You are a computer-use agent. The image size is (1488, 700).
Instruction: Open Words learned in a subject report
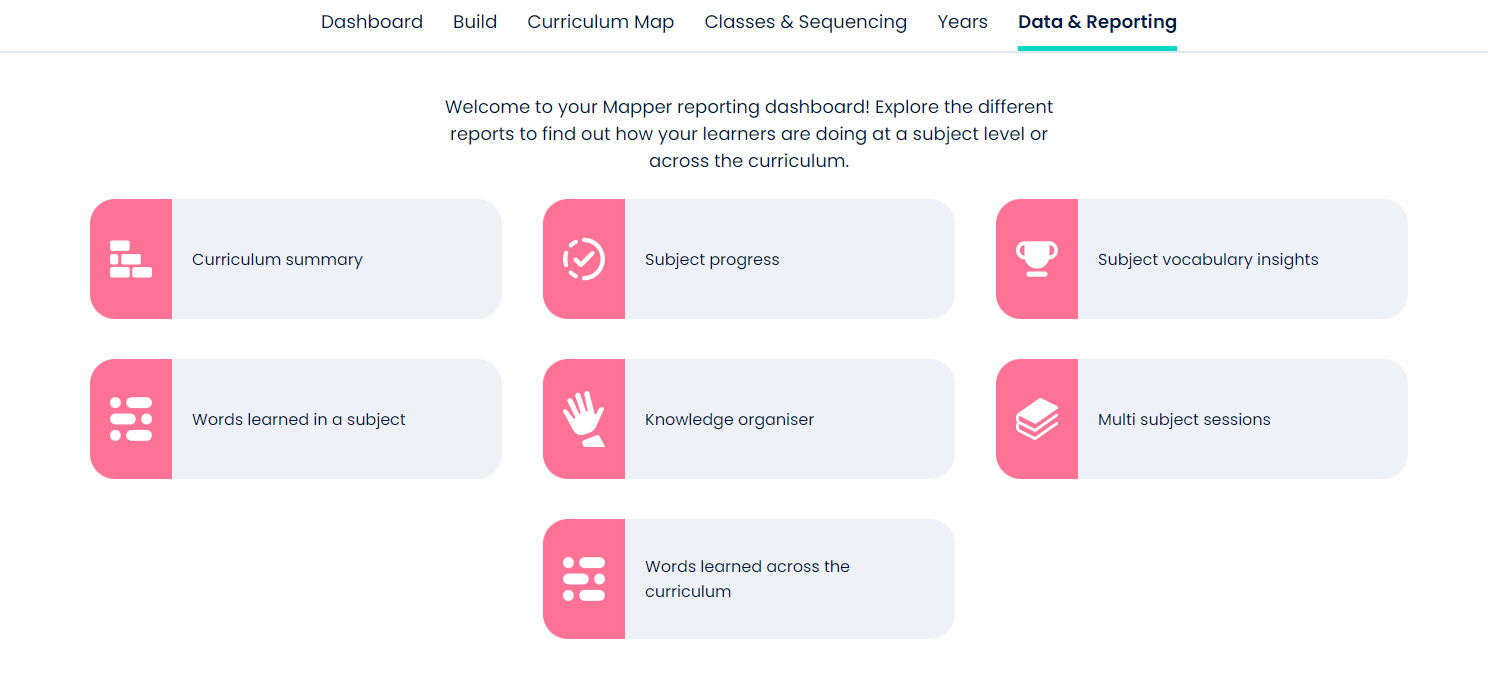[299, 420]
